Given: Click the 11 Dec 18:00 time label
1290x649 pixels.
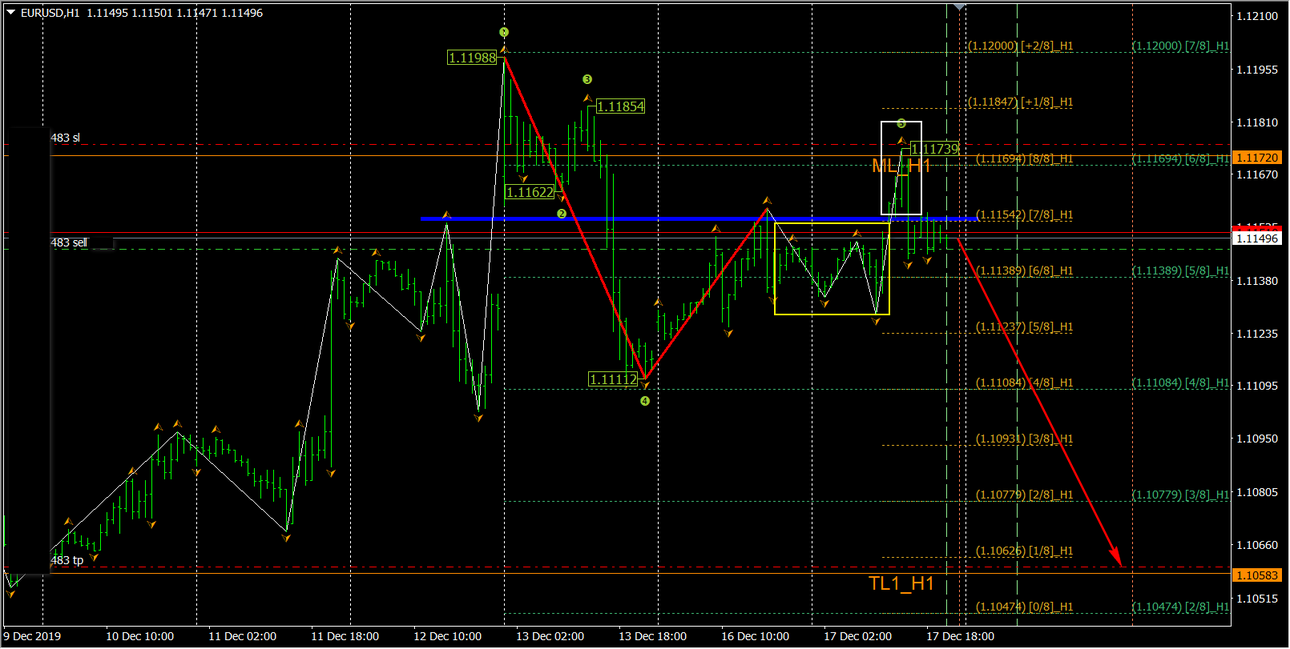Looking at the screenshot, I should point(344,636).
